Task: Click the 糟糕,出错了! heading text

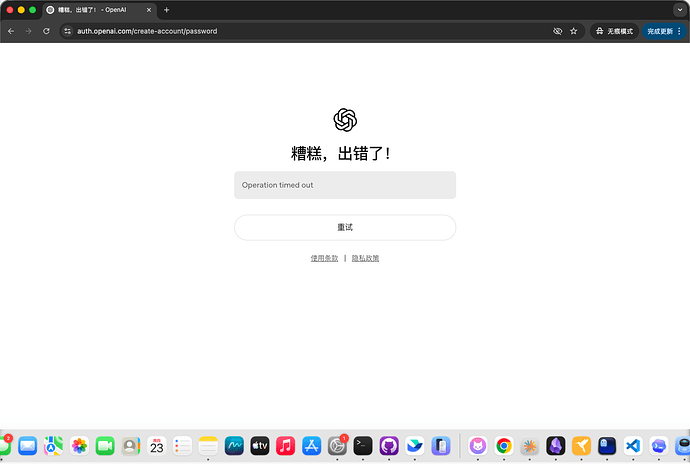Action: [341, 154]
